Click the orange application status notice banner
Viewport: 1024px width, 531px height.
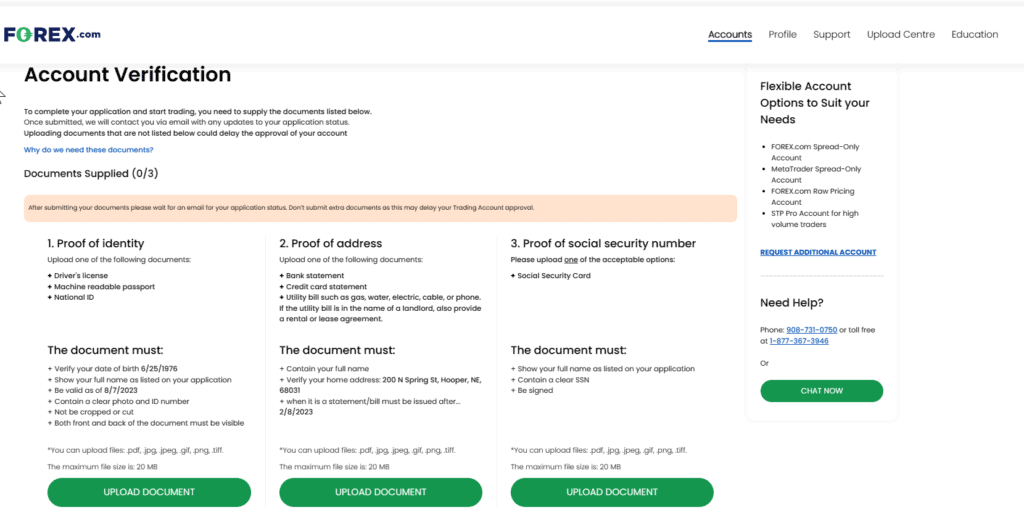[380, 208]
